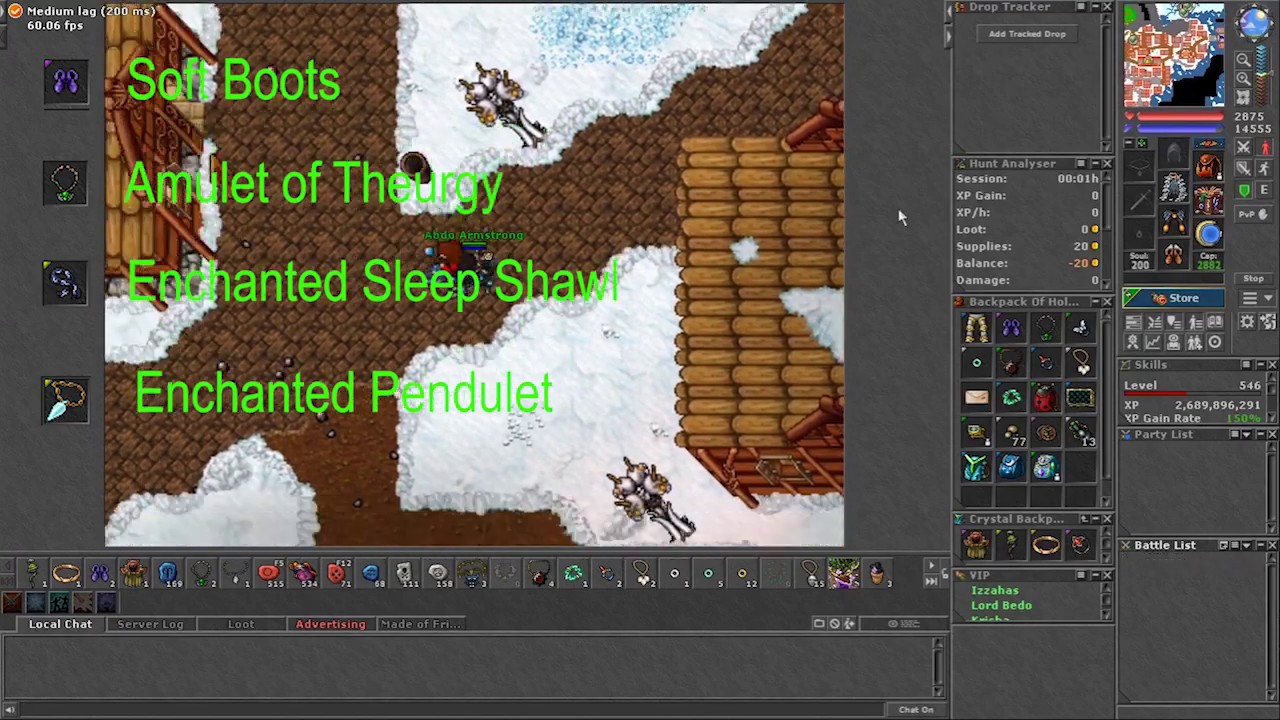Select golden legs in Backpack of Holding

pyautogui.click(x=977, y=327)
